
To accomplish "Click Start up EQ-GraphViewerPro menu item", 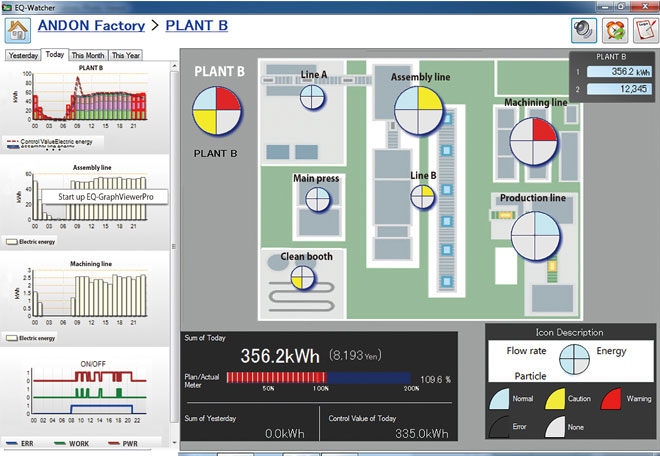I will (x=105, y=197).
